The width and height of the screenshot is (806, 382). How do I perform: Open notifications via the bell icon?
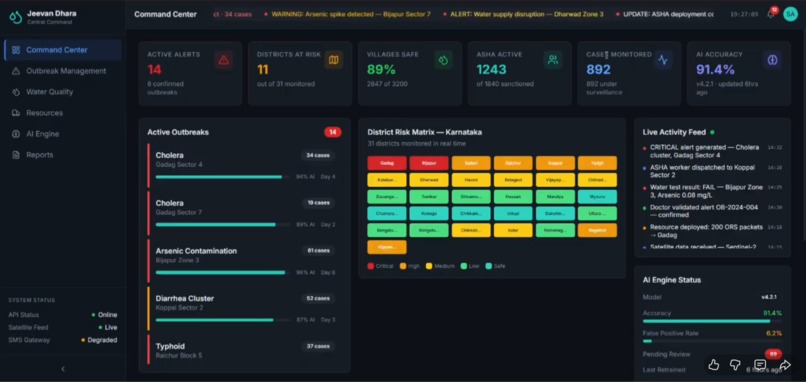point(771,14)
